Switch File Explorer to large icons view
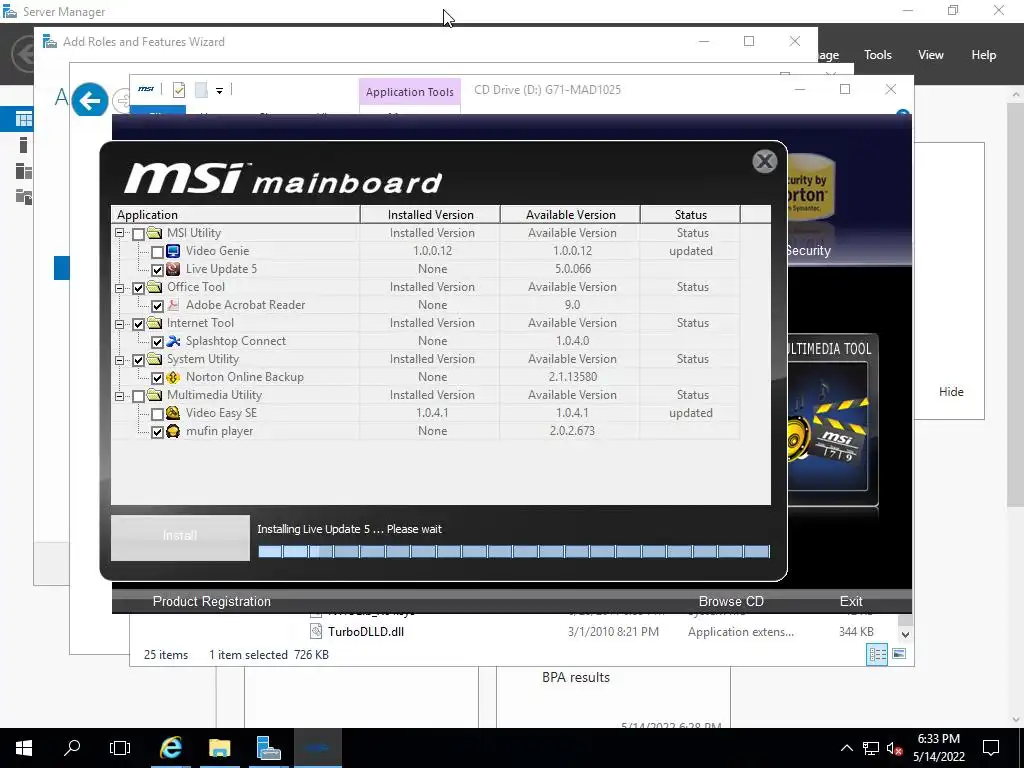Image resolution: width=1024 pixels, height=768 pixels. point(899,654)
